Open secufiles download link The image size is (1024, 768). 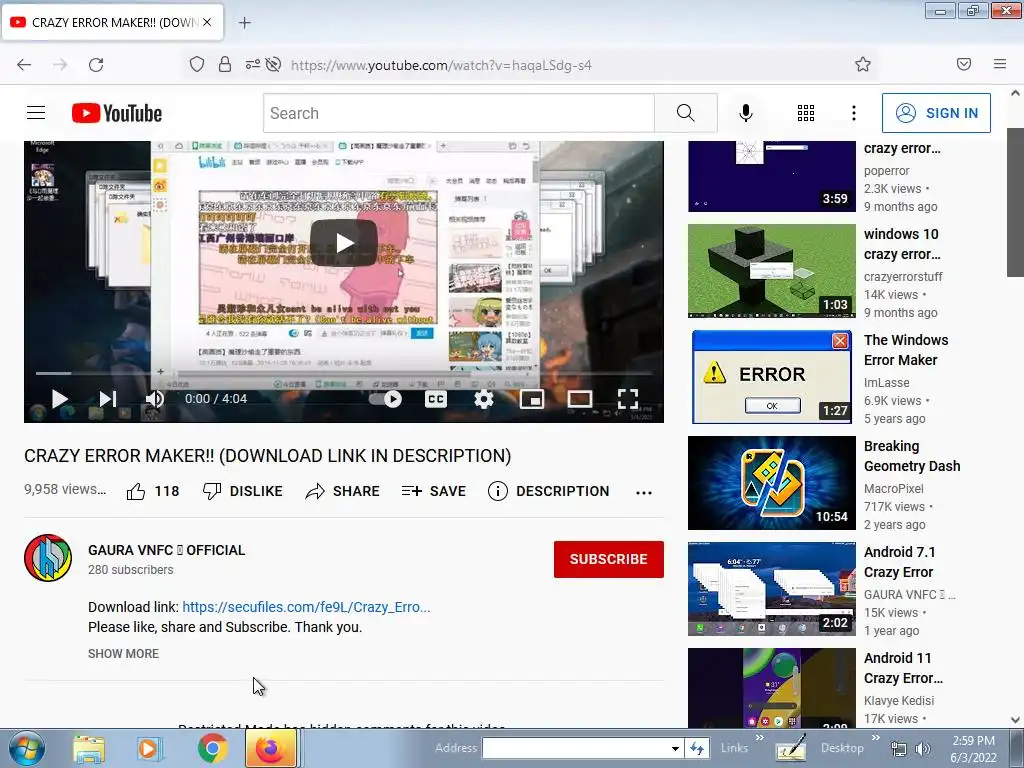306,607
